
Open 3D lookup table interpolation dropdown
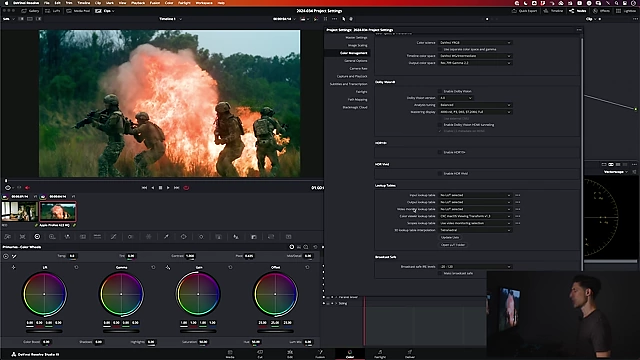tap(475, 230)
